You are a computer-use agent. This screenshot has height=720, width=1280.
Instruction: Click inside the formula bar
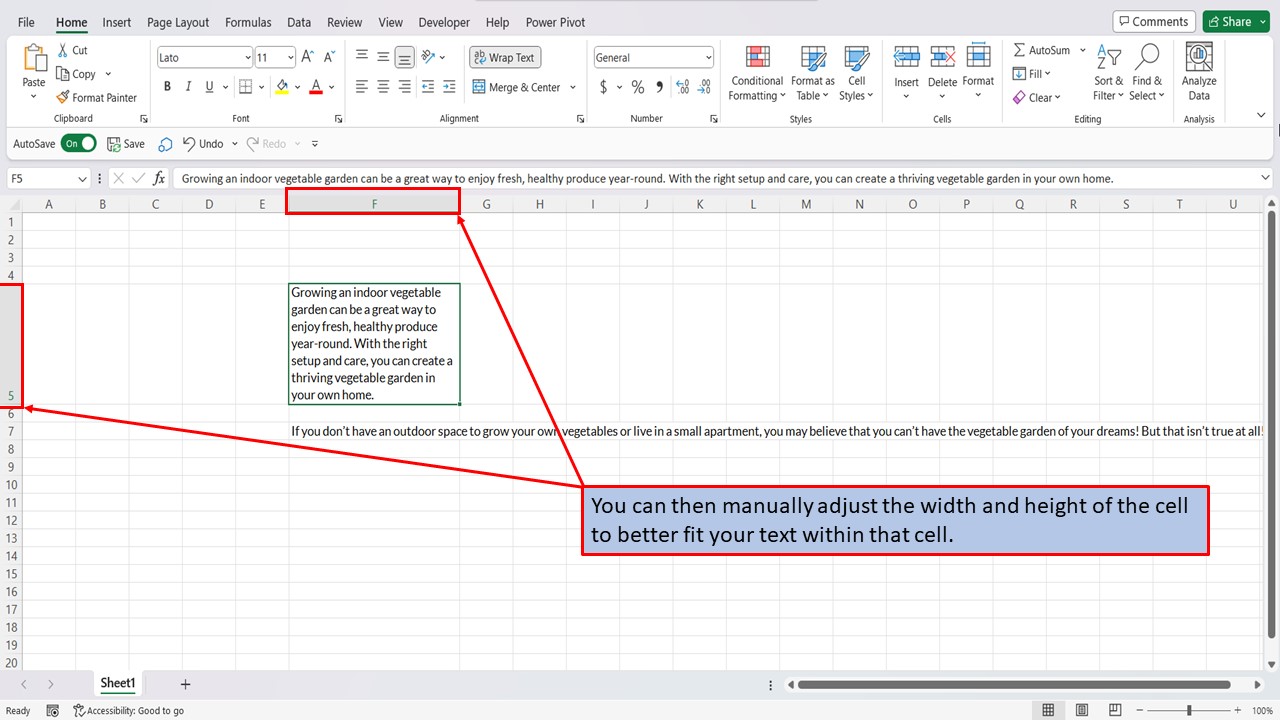[600, 178]
